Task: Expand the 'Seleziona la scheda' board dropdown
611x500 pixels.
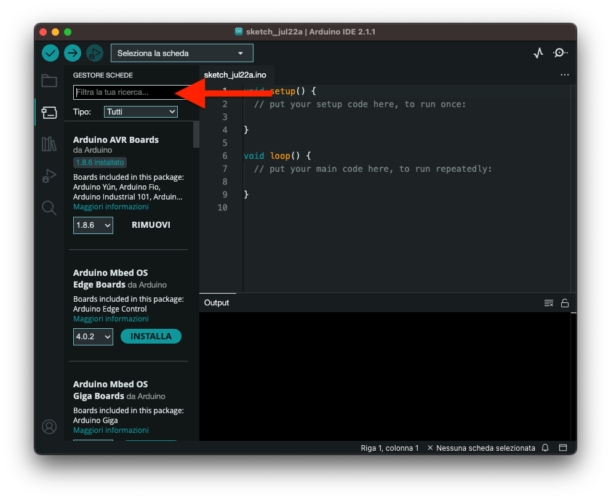Action: point(182,53)
